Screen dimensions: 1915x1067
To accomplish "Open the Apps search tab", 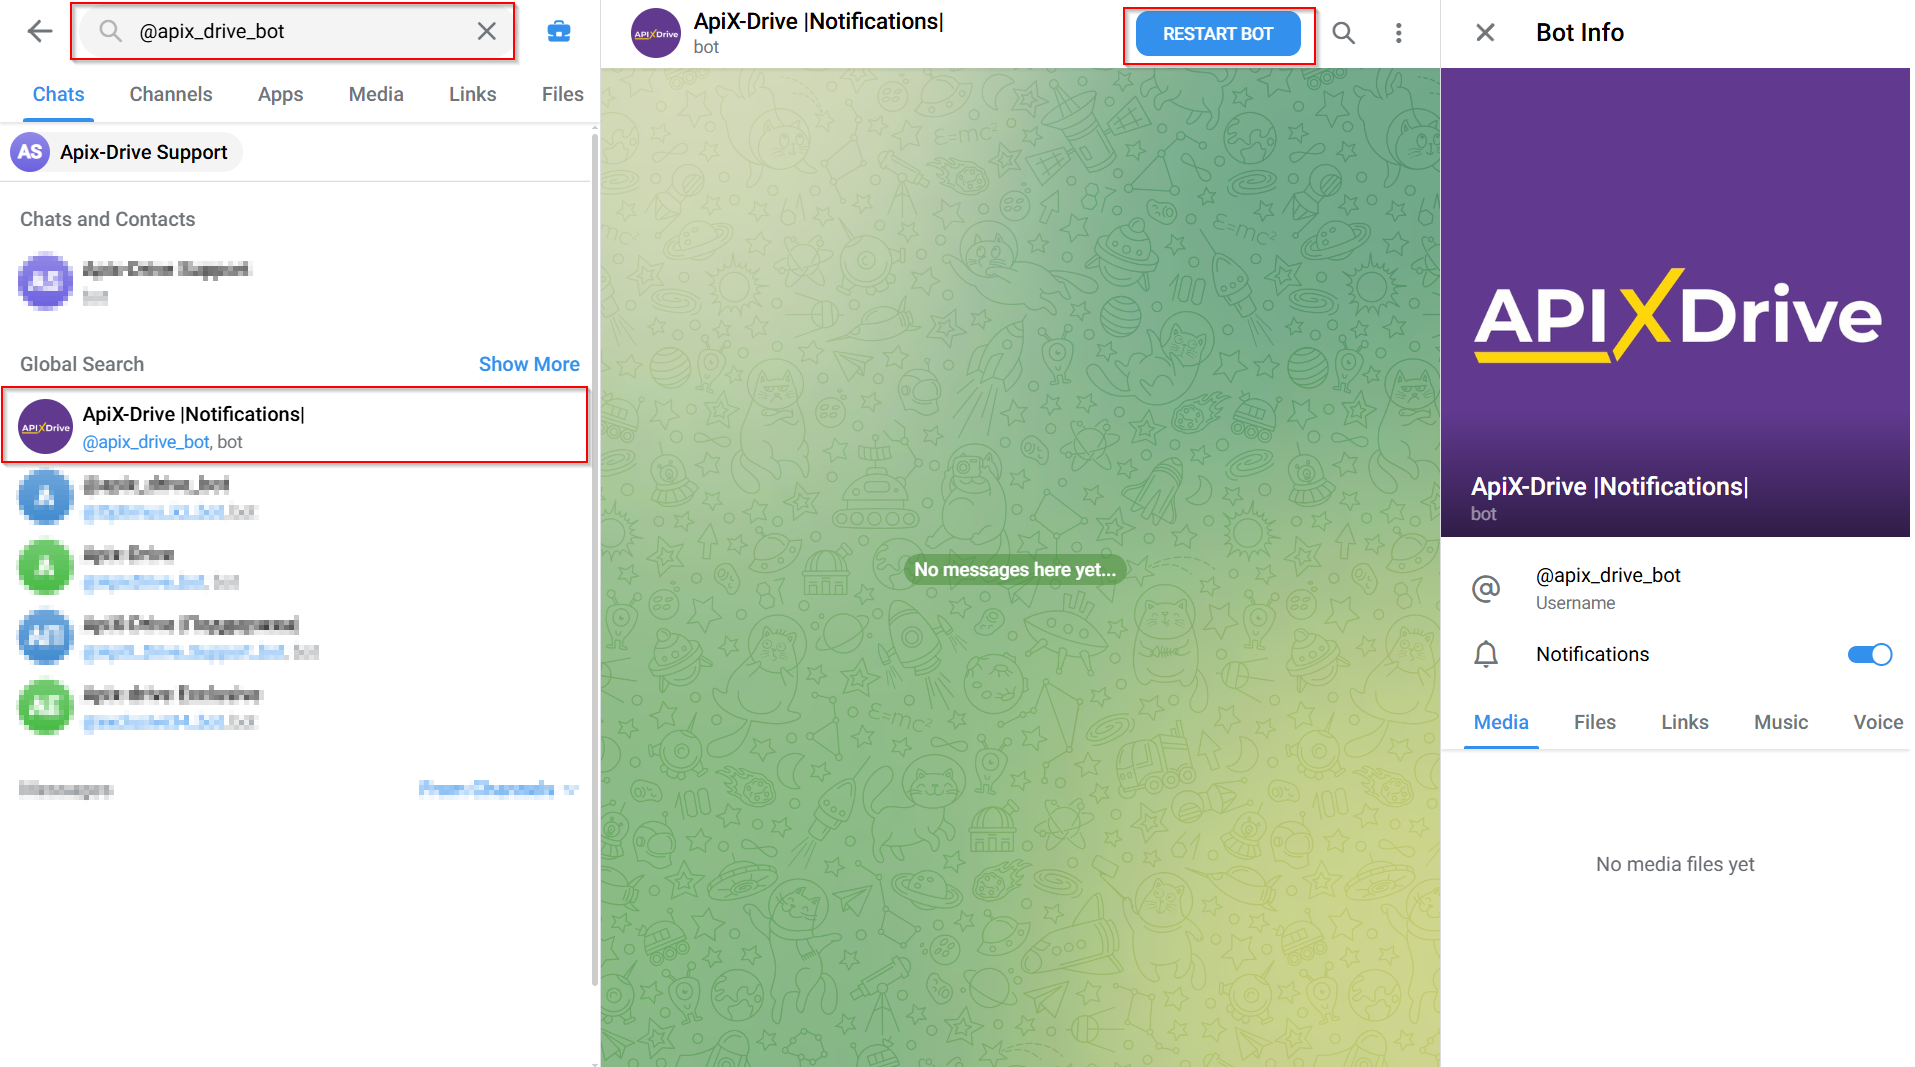I will pos(280,94).
